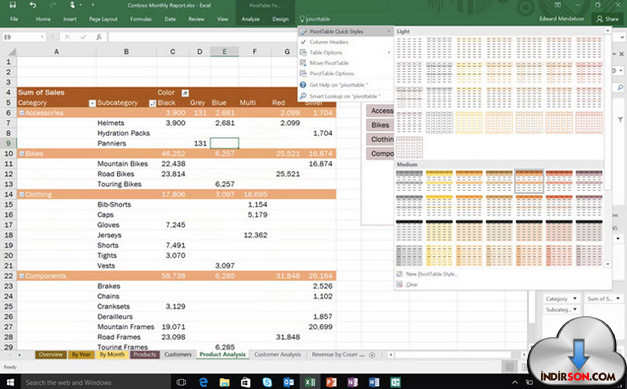The image size is (627, 389).
Task: Click the Move PivotTable icon
Action: click(x=303, y=63)
